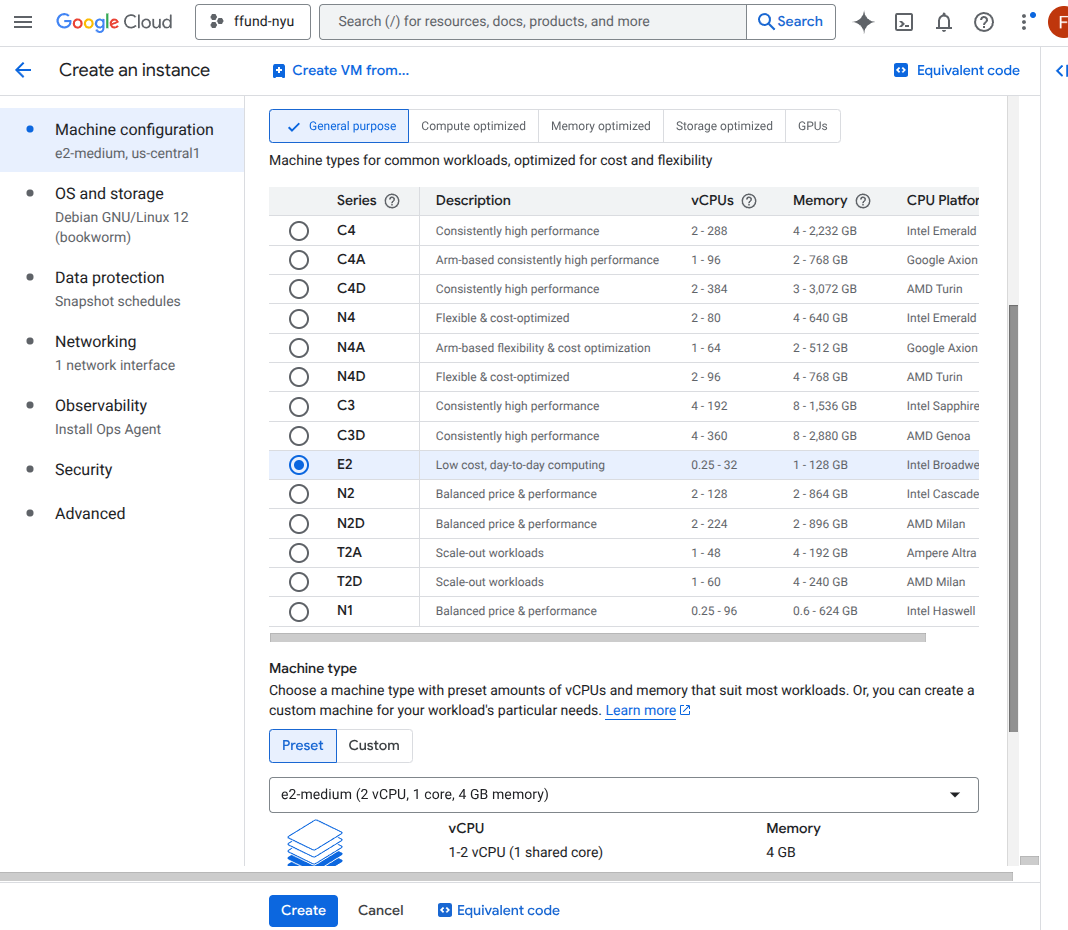Click the Memory column help icon
This screenshot has height=930, width=1068.
click(x=863, y=201)
